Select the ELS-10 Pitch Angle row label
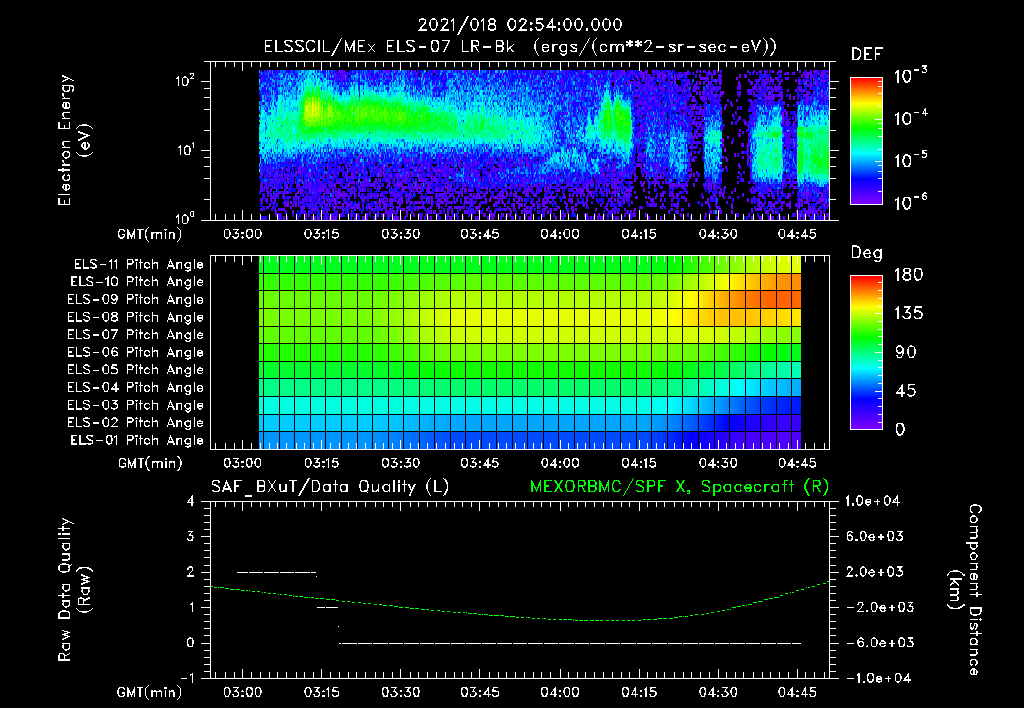 pos(137,282)
